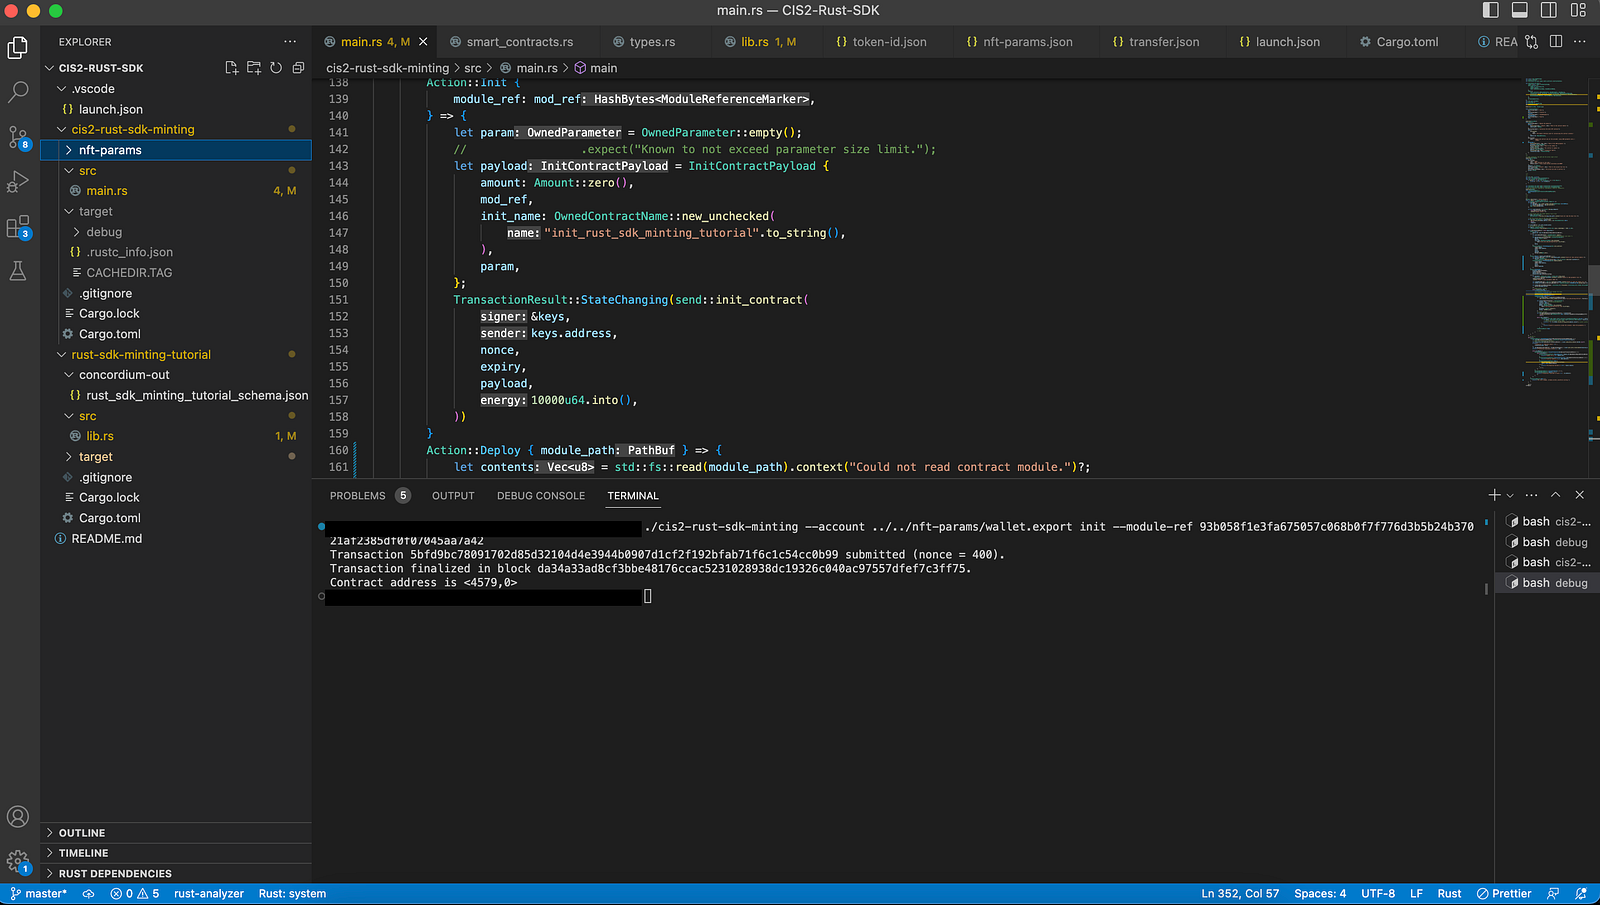Viewport: 1600px width, 905px height.
Task: Open source control compare changes icon
Action: [1532, 41]
